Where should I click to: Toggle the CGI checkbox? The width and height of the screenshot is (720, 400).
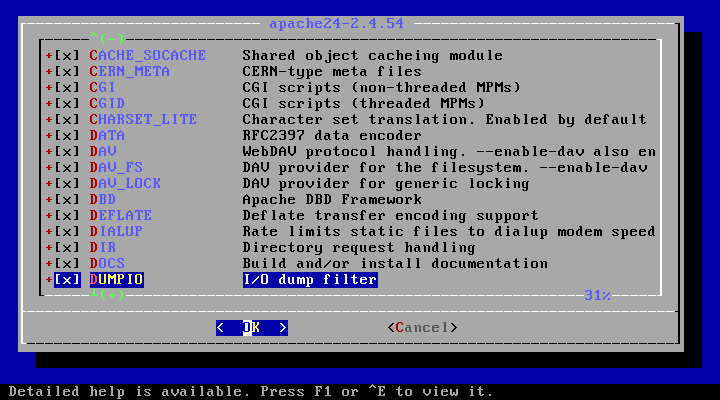tap(67, 87)
